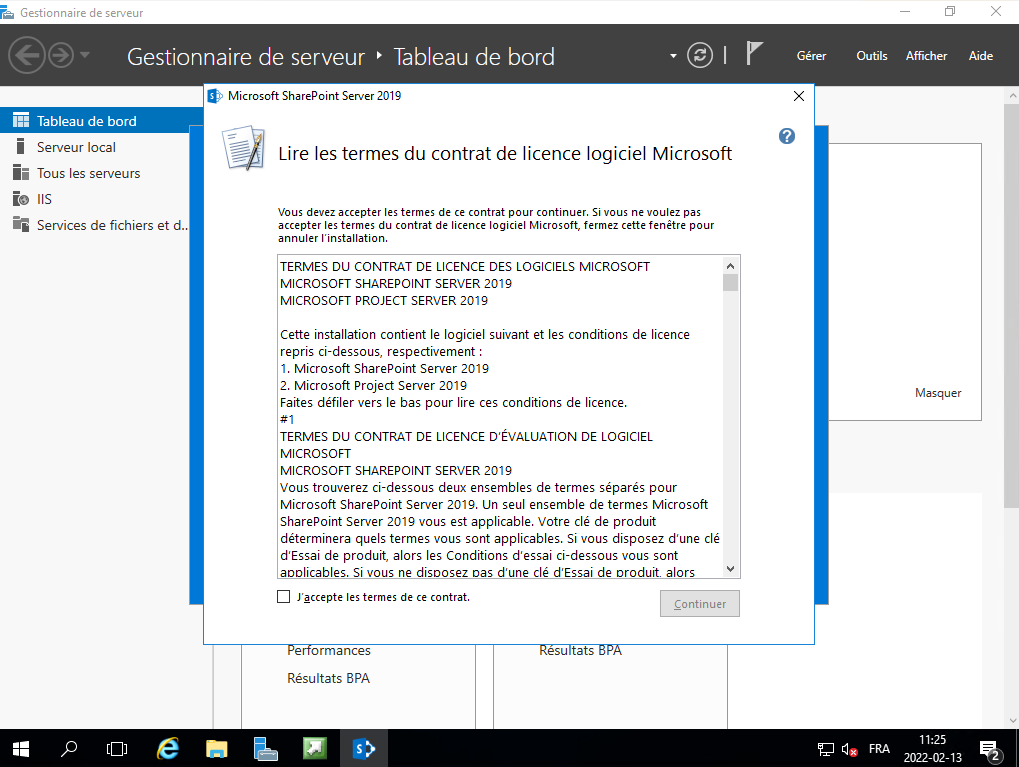Open File Explorer from the taskbar
1019x767 pixels.
coord(217,748)
